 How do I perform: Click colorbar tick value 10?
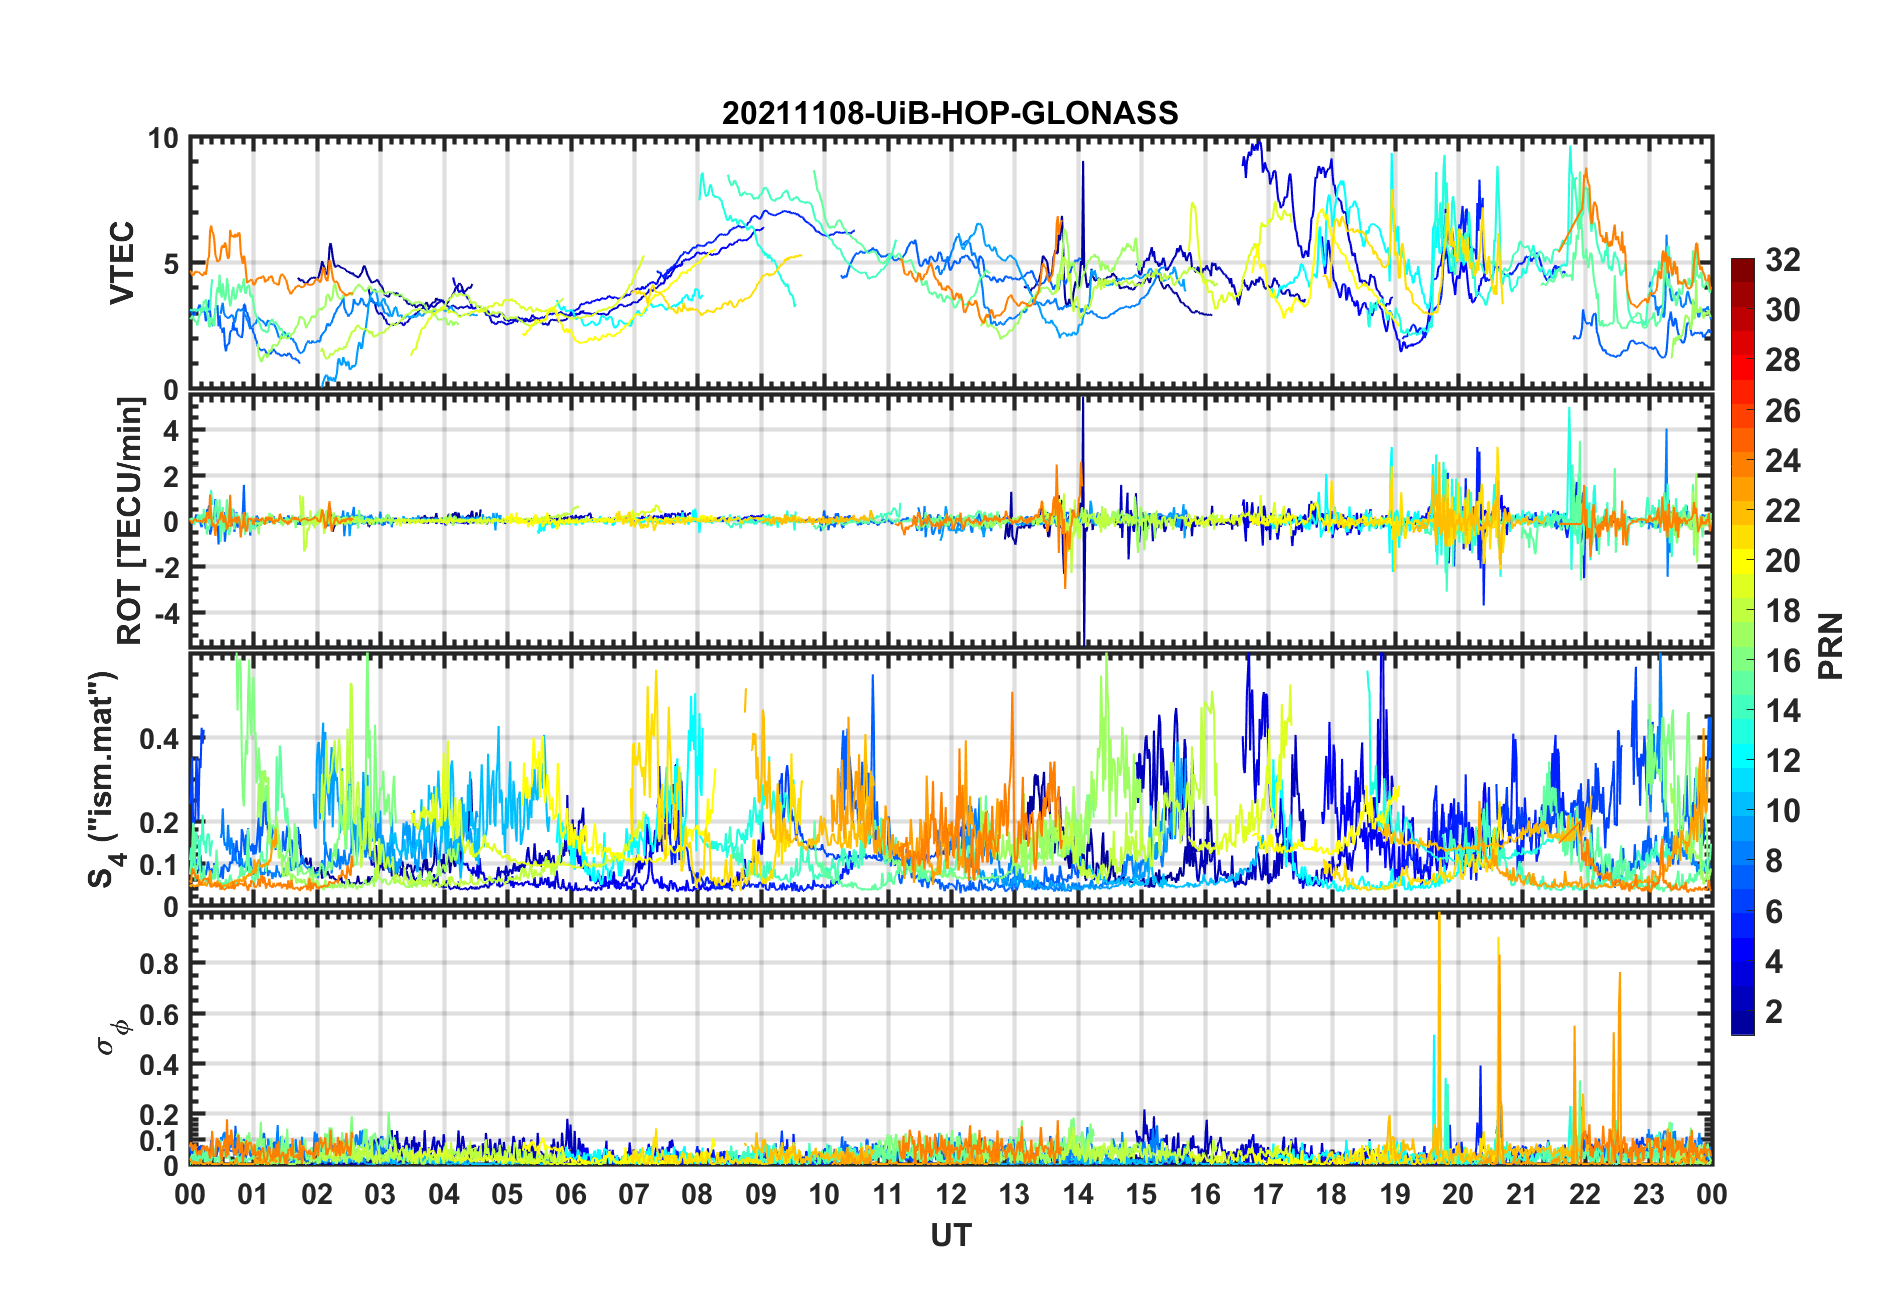point(1783,811)
